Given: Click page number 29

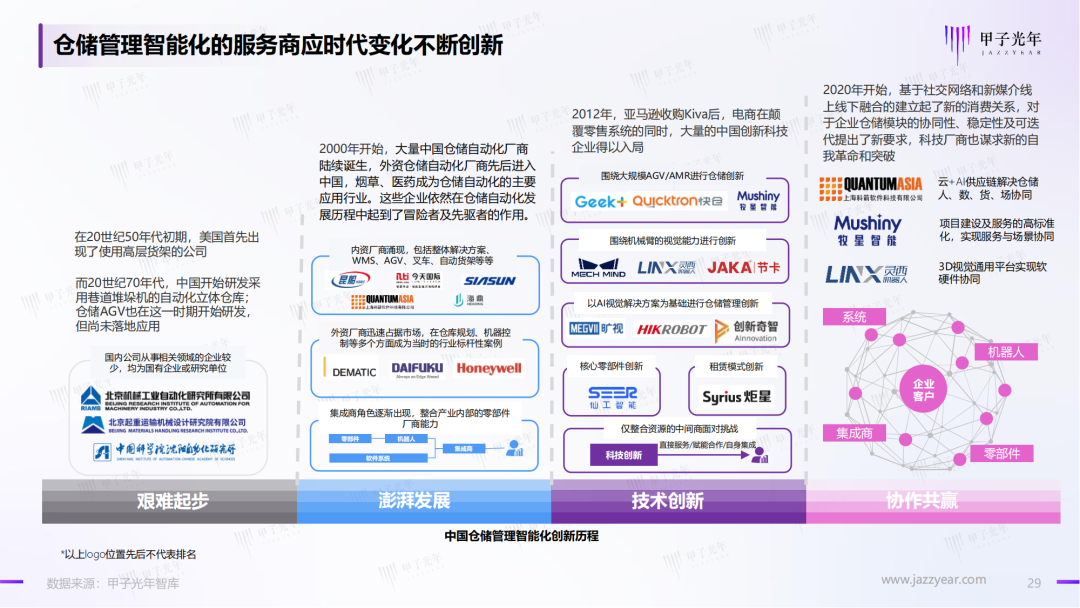Looking at the screenshot, I should click(1034, 583).
